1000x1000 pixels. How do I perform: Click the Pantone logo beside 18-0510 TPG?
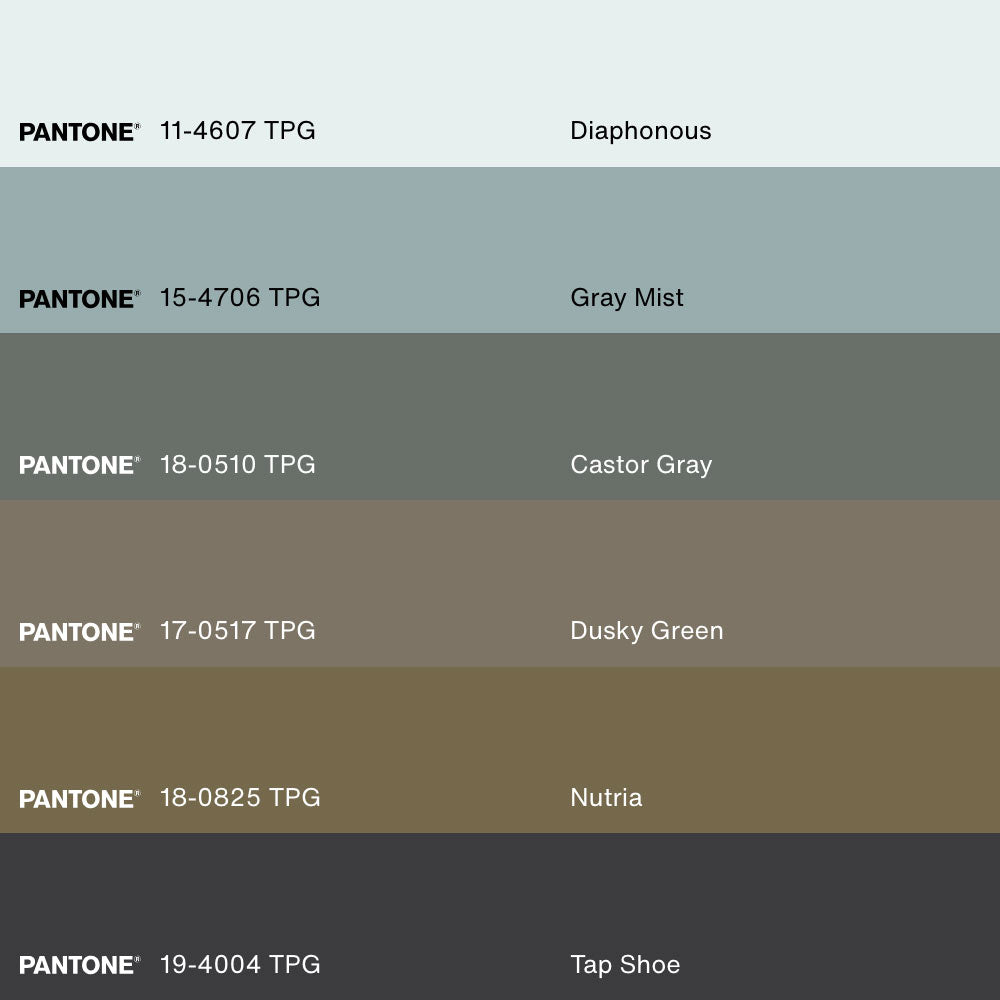[79, 465]
